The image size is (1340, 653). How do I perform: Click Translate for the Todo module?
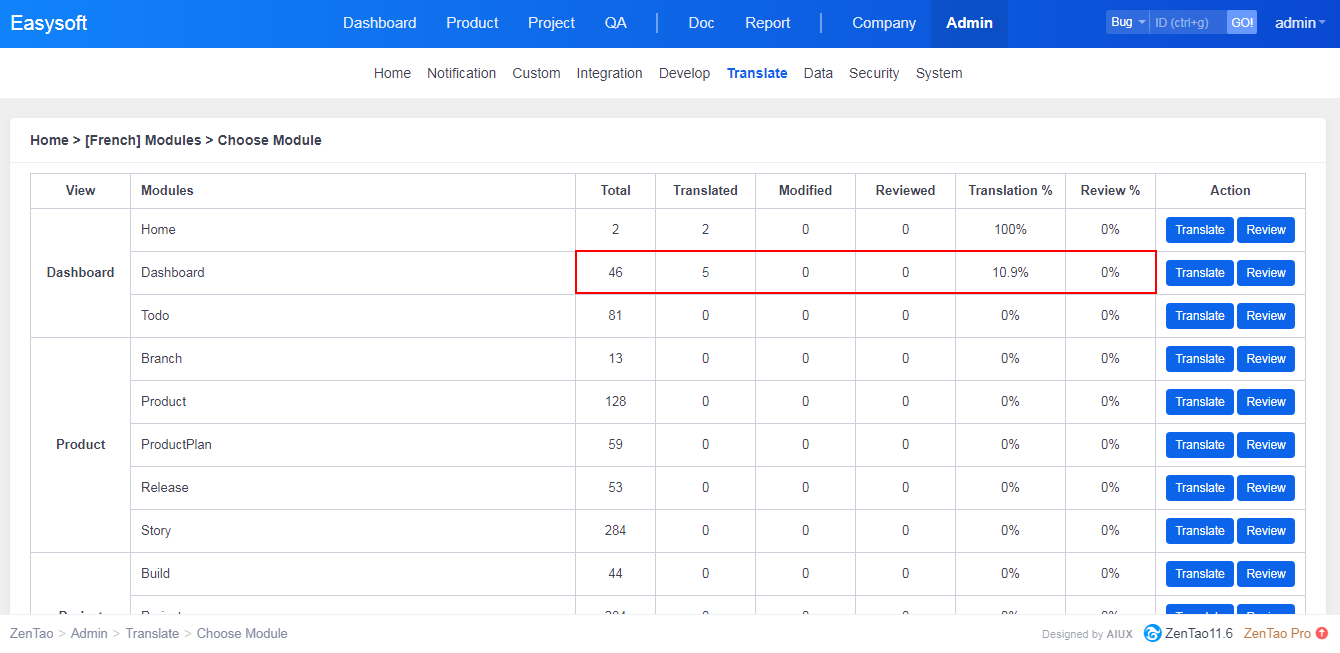click(x=1199, y=316)
